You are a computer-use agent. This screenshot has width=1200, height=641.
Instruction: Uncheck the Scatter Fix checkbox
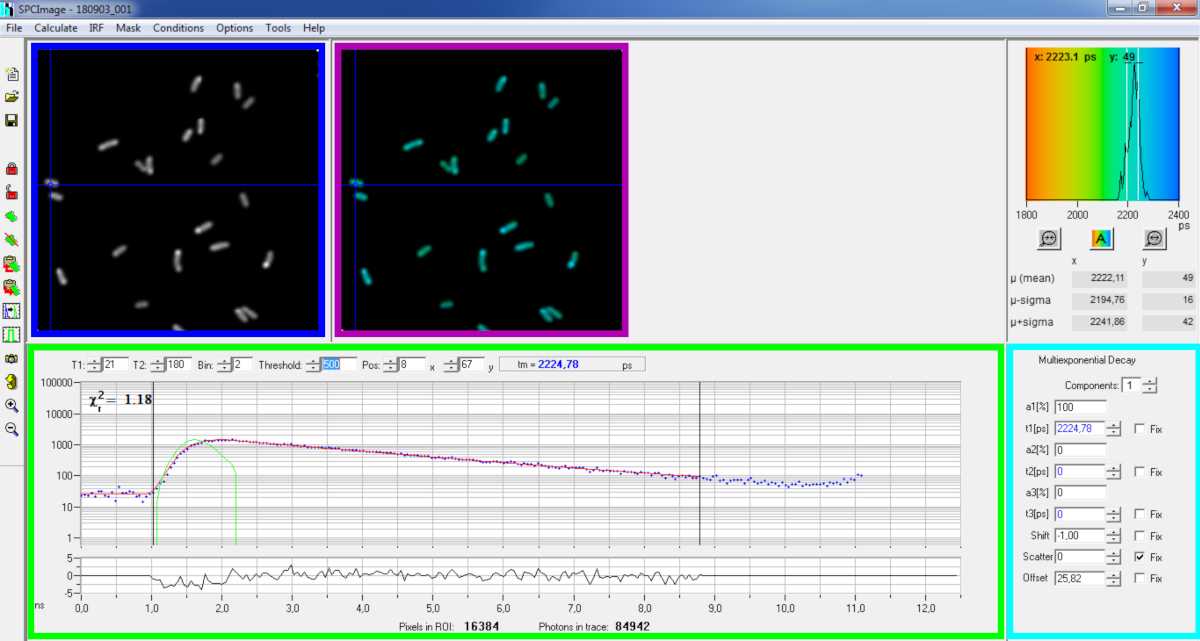[x=1140, y=557]
